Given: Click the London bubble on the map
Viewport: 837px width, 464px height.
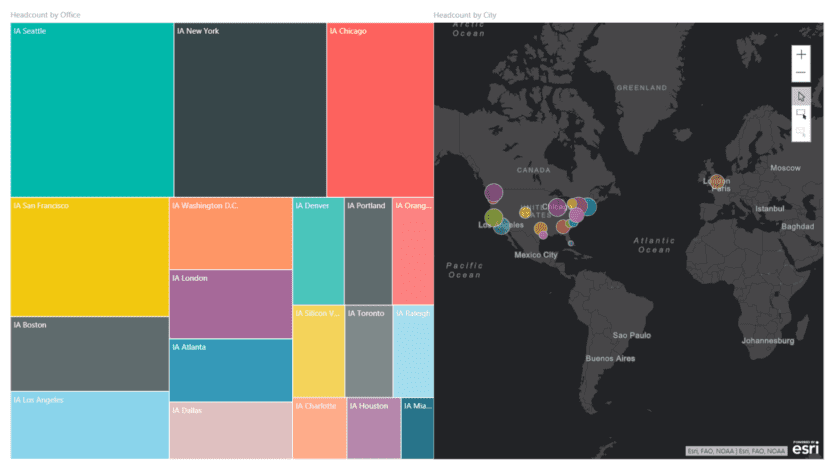Looking at the screenshot, I should [717, 181].
